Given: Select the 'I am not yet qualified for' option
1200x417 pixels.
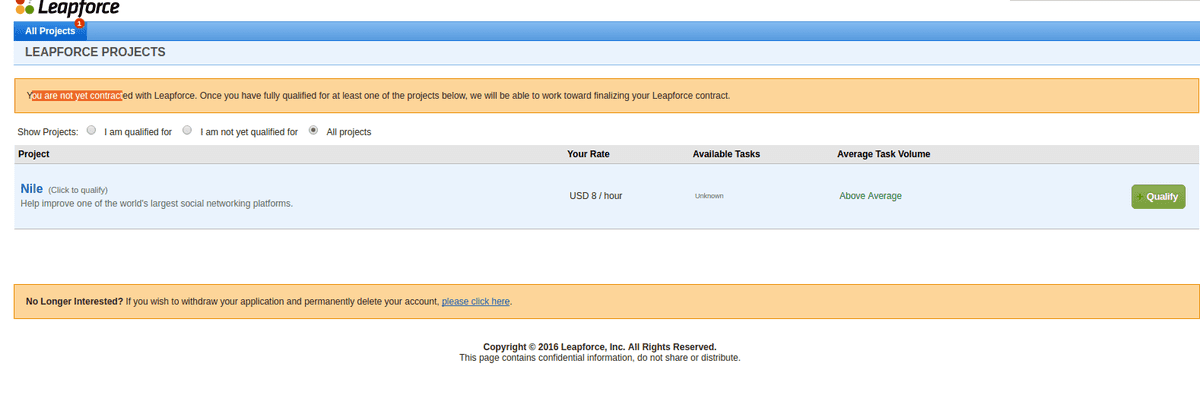Looking at the screenshot, I should coord(187,131).
